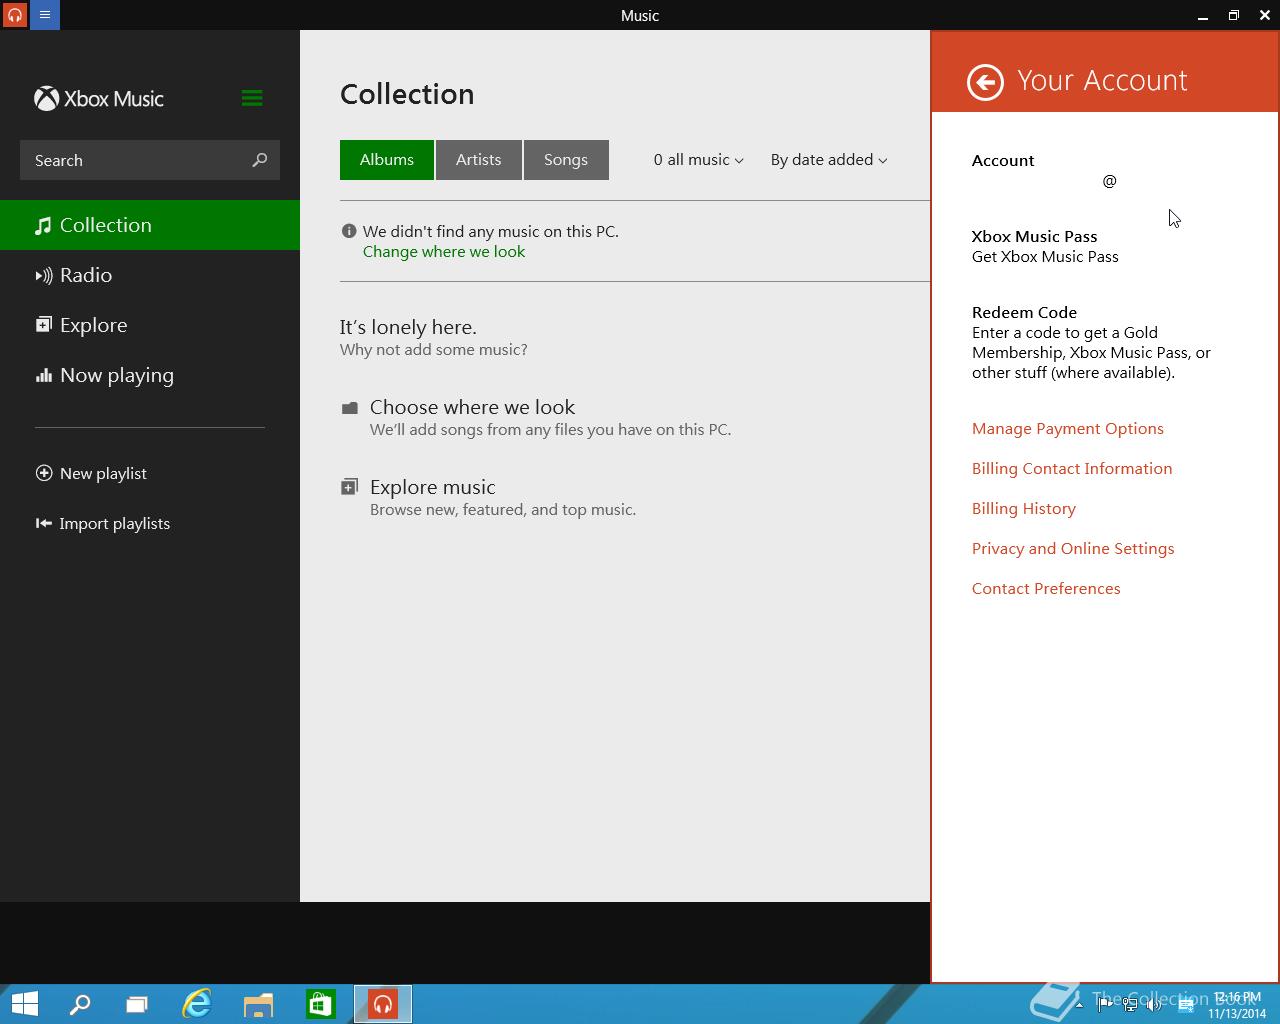Click the info icon near no music message
The width and height of the screenshot is (1280, 1024).
(349, 231)
